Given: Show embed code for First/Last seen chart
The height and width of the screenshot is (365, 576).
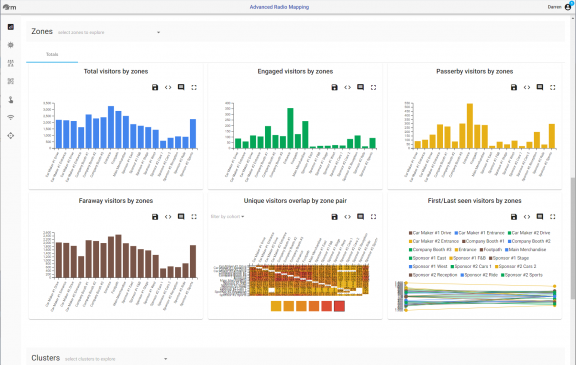Looking at the screenshot, I should [527, 217].
